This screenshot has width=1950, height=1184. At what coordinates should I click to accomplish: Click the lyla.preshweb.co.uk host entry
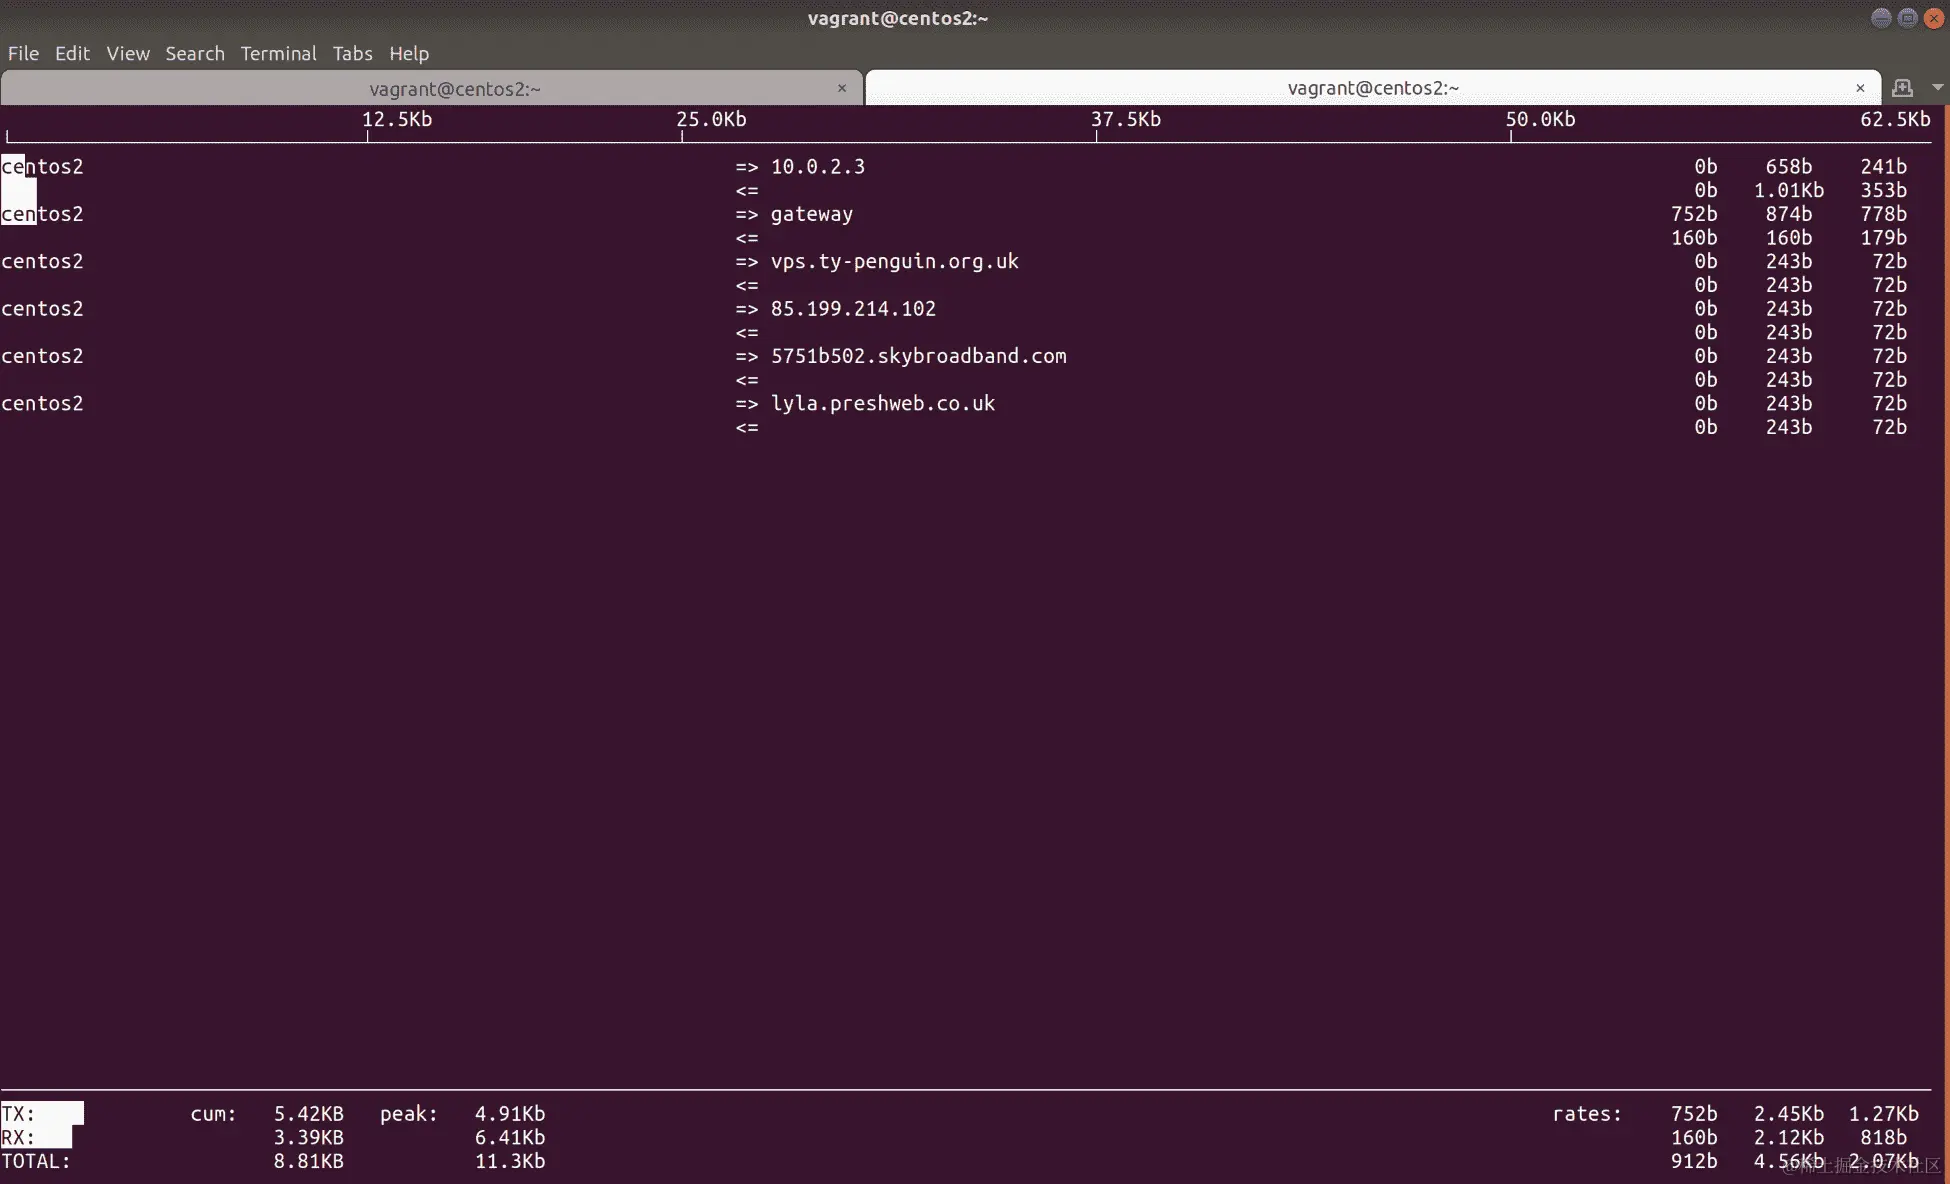[882, 403]
